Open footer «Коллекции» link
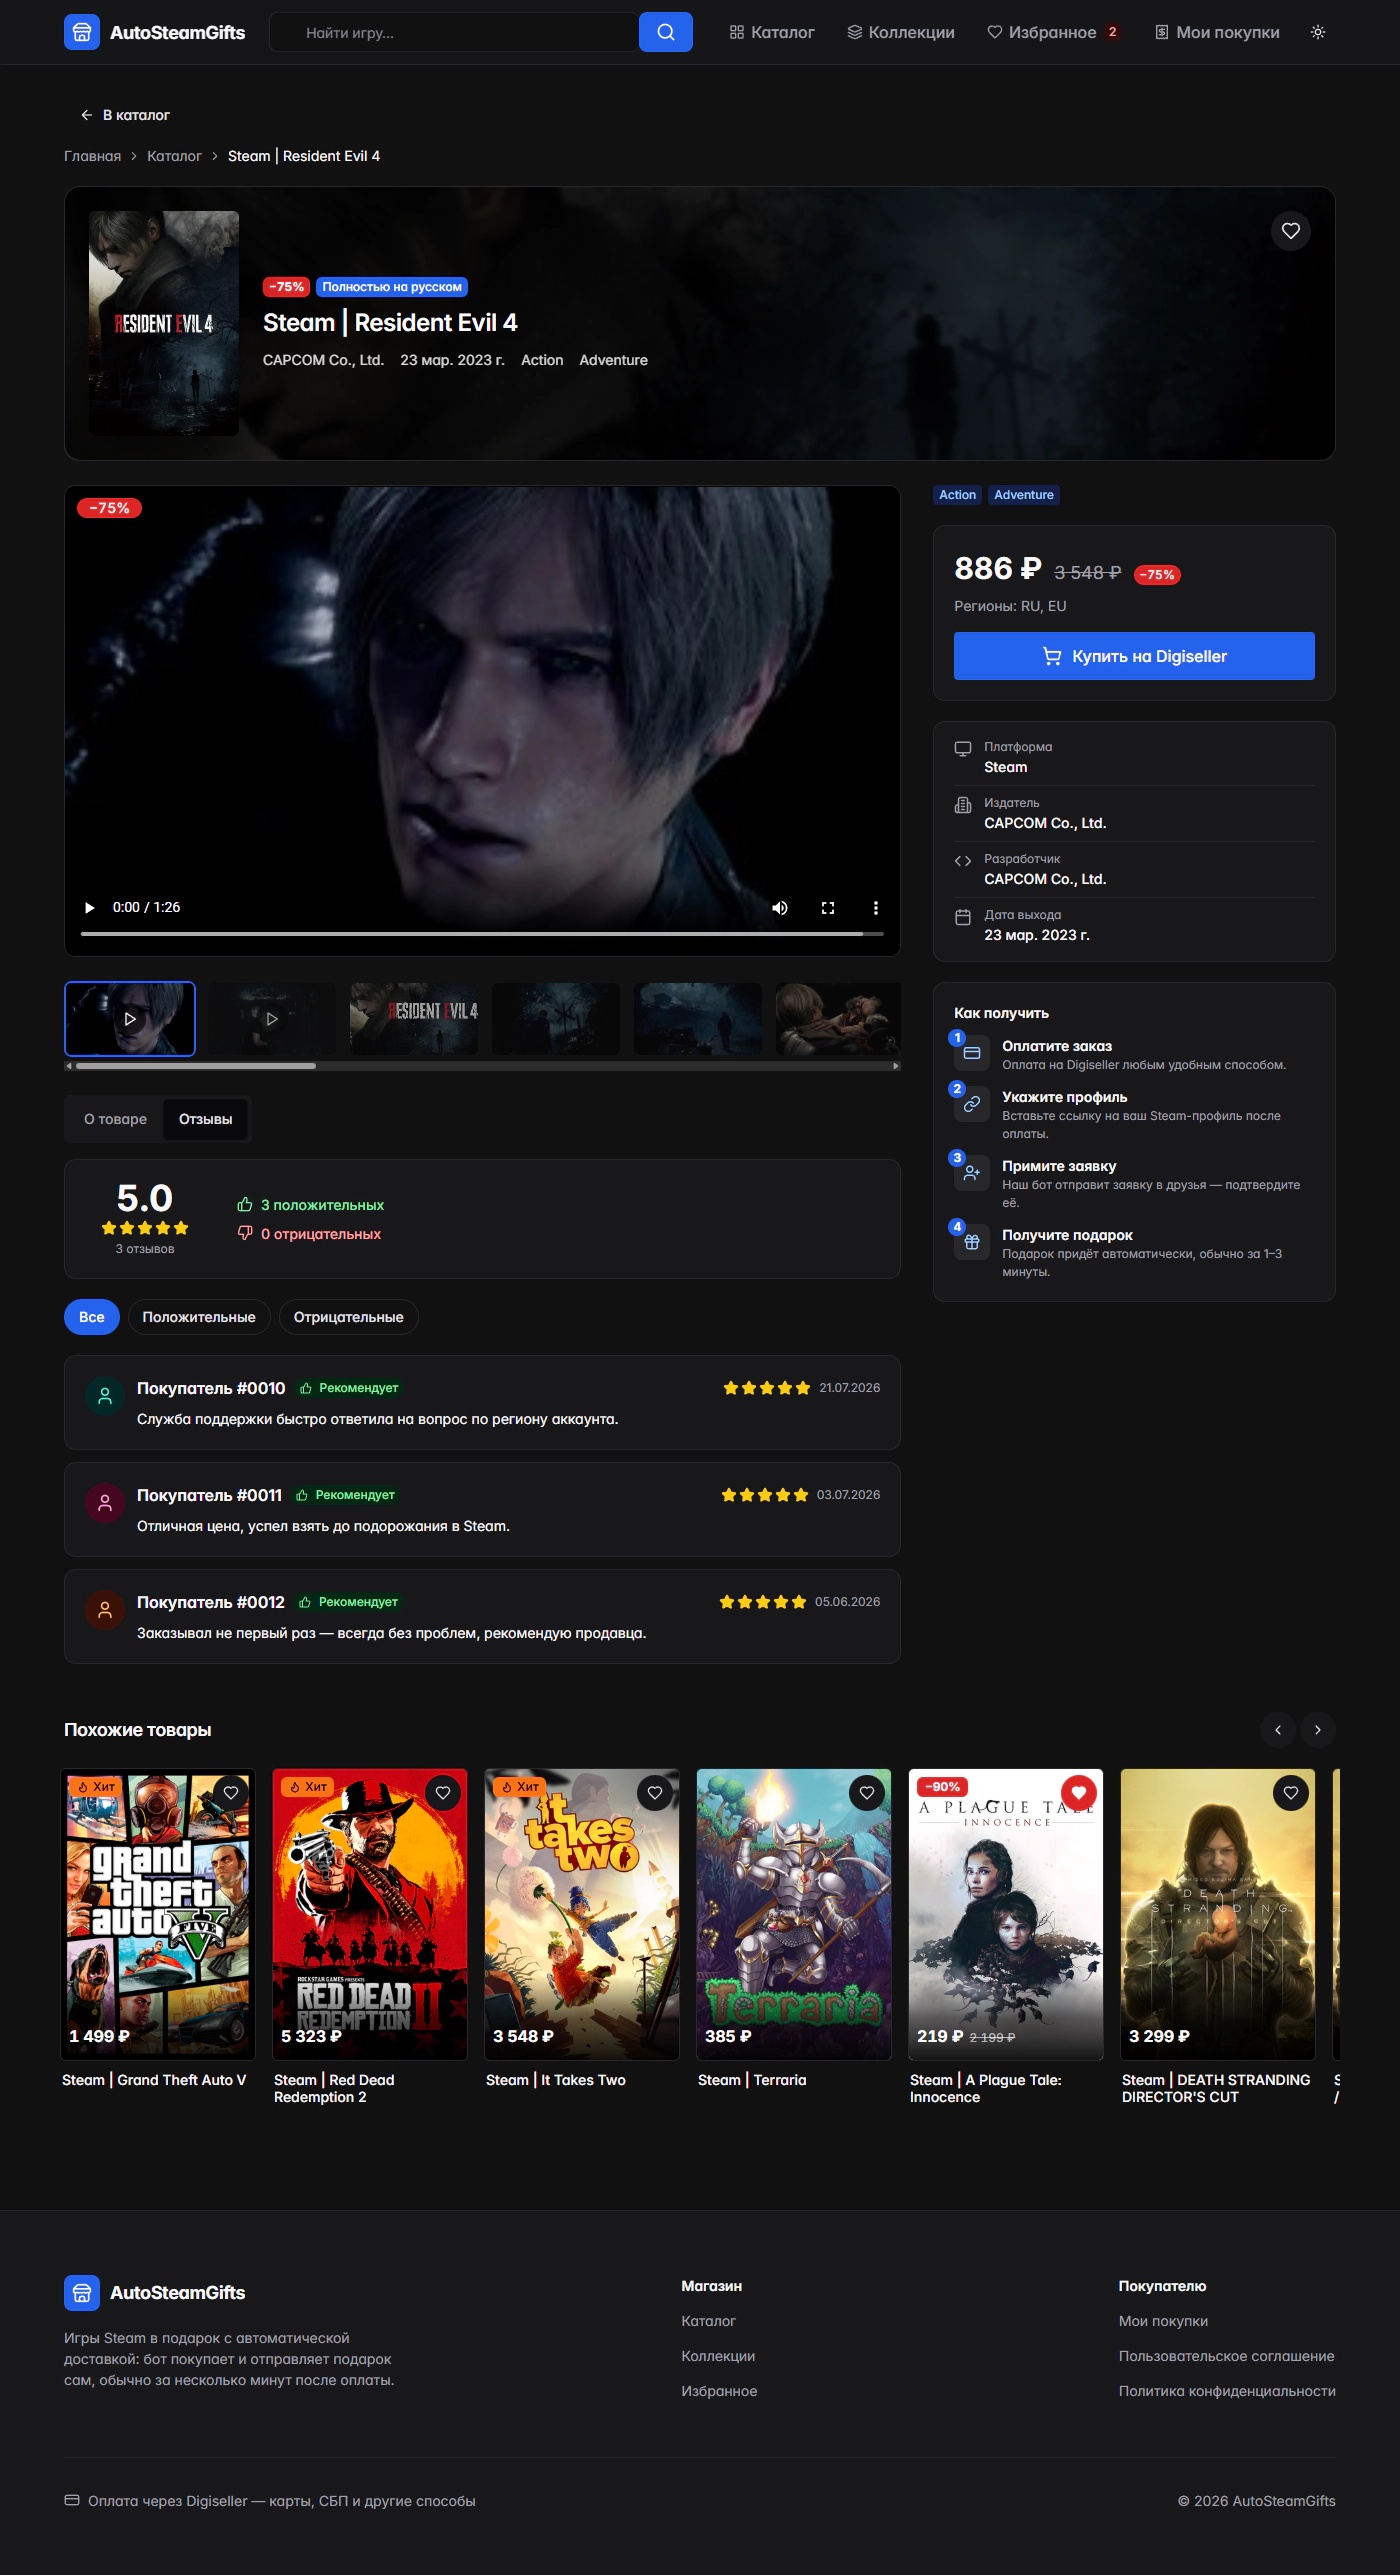1400x2575 pixels. (718, 2356)
